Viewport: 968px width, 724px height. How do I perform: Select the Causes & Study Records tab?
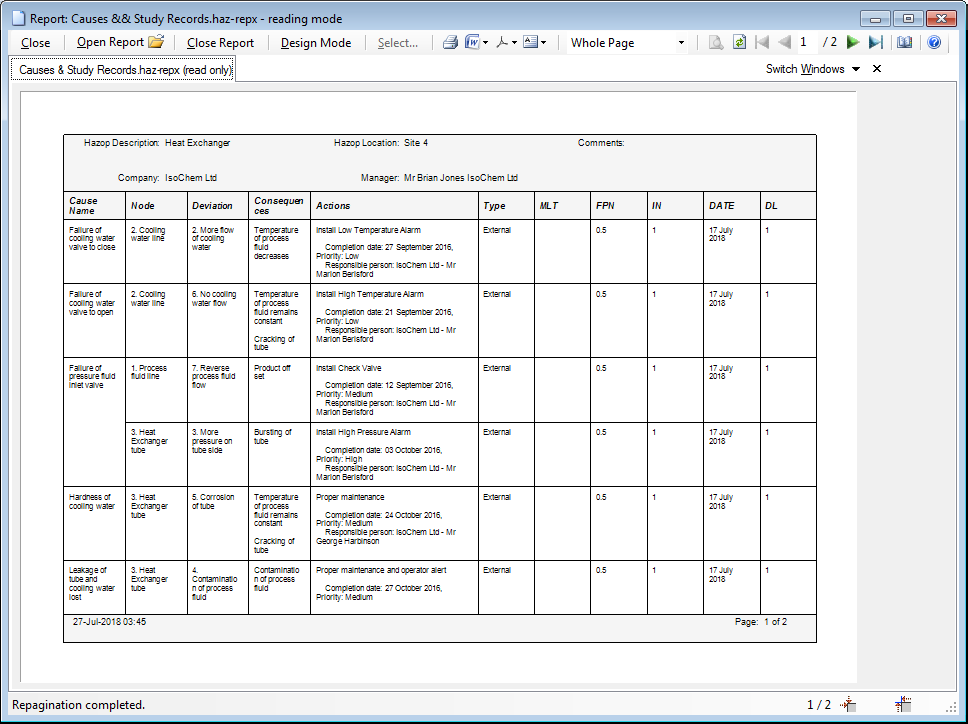[123, 70]
